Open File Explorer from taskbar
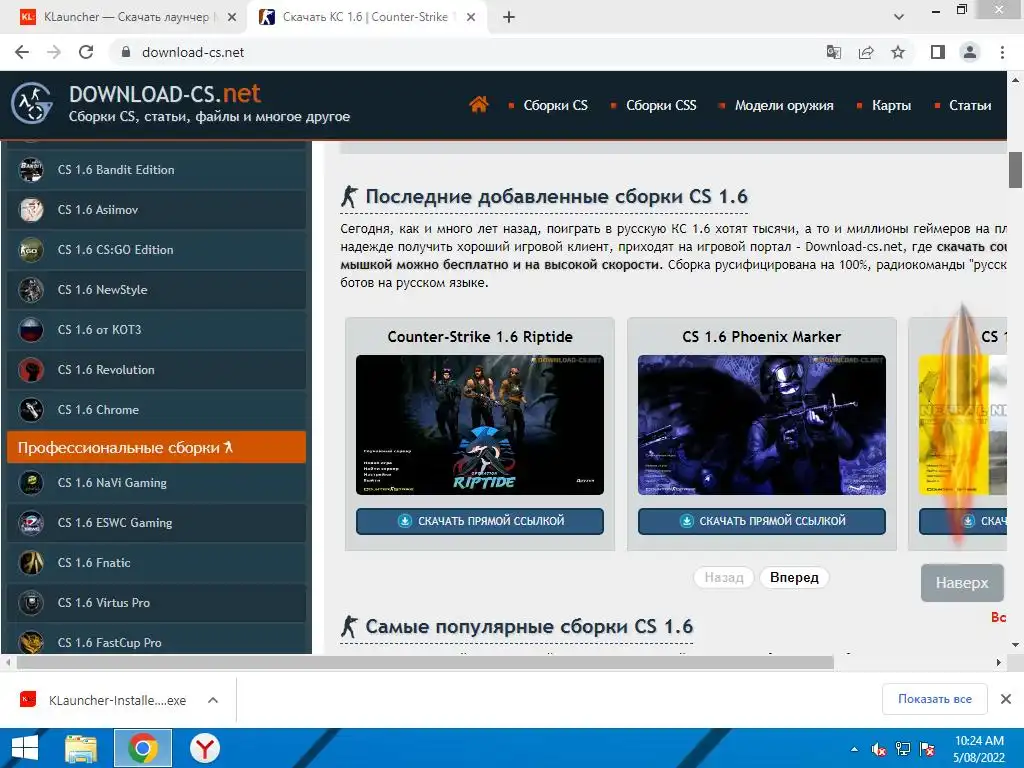This screenshot has height=768, width=1024. click(81, 748)
